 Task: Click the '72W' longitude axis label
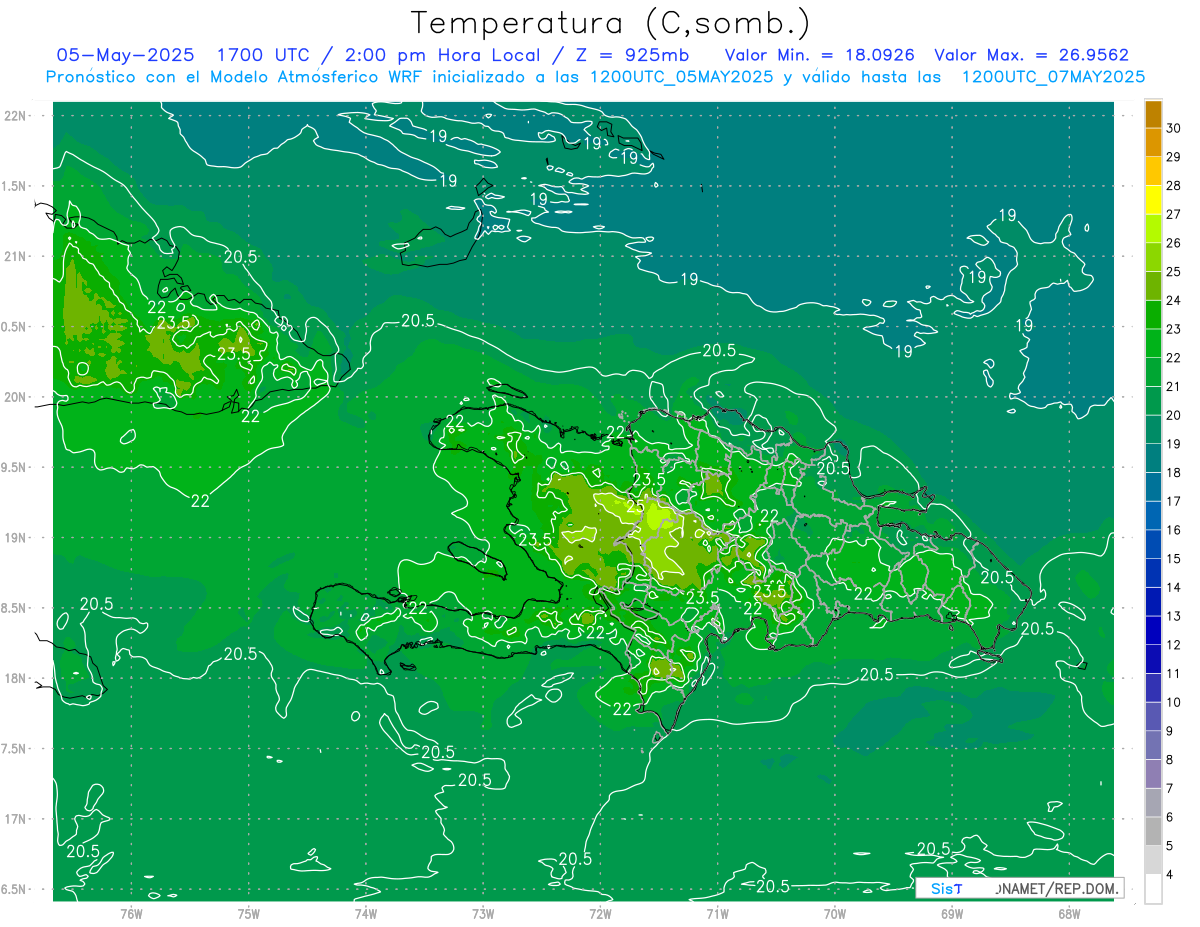click(600, 913)
